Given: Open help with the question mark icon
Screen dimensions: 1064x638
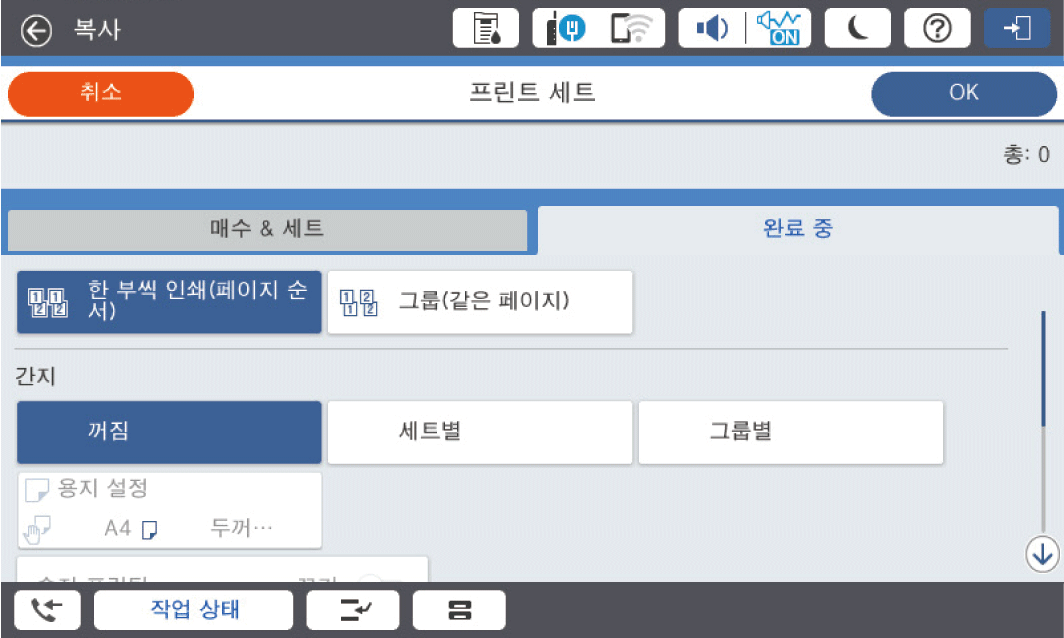Looking at the screenshot, I should (x=937, y=29).
